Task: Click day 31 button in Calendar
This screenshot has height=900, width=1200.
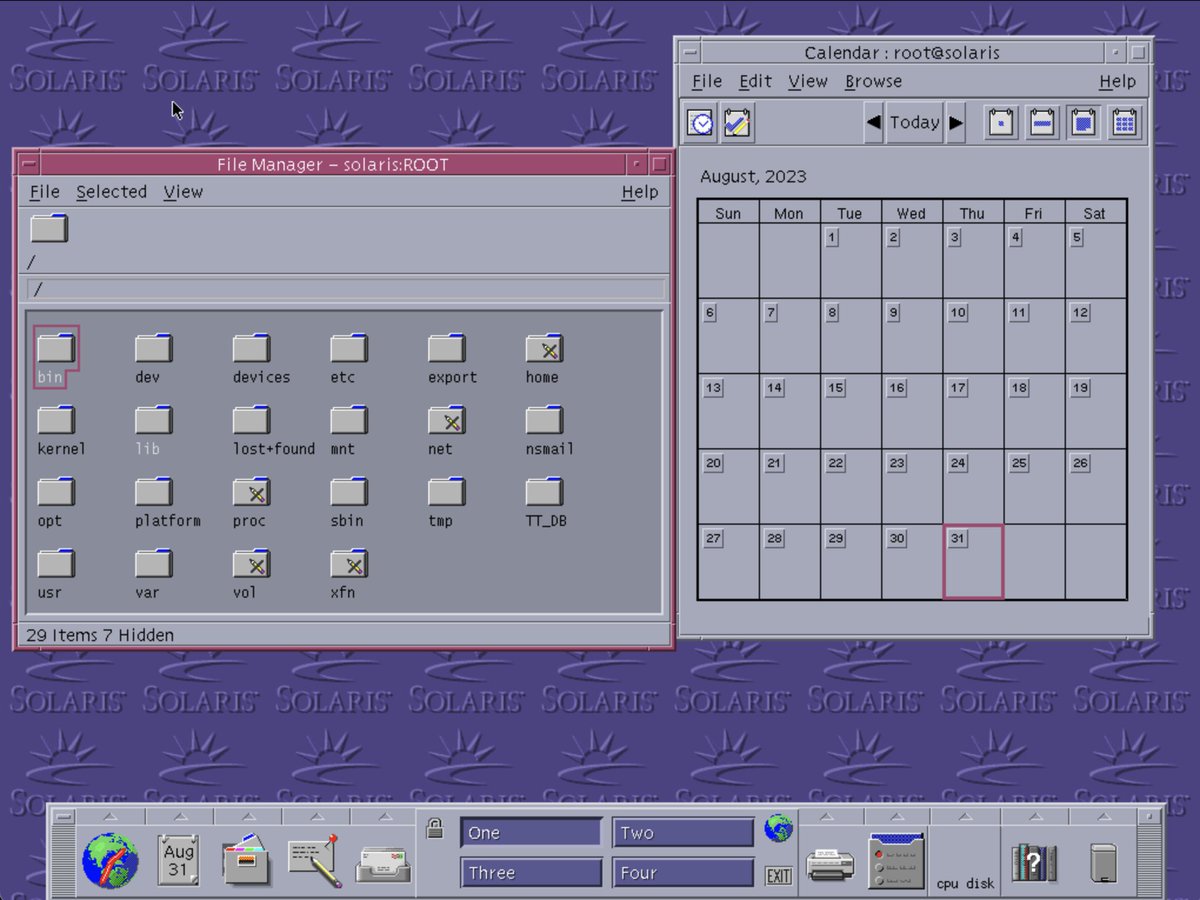Action: (x=958, y=538)
